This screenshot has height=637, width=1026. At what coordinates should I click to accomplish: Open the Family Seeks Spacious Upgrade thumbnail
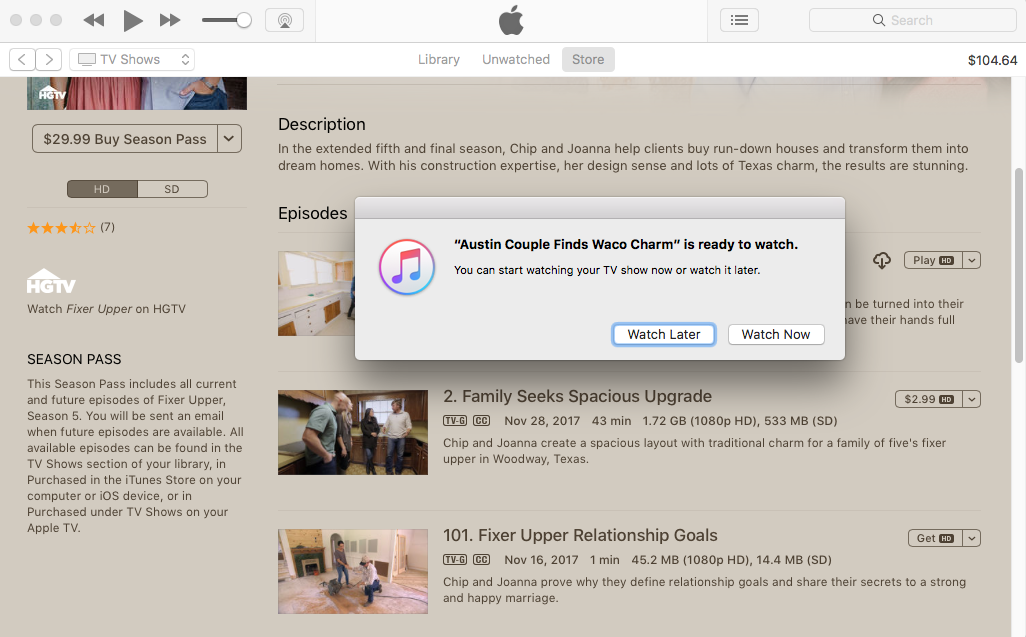(353, 433)
